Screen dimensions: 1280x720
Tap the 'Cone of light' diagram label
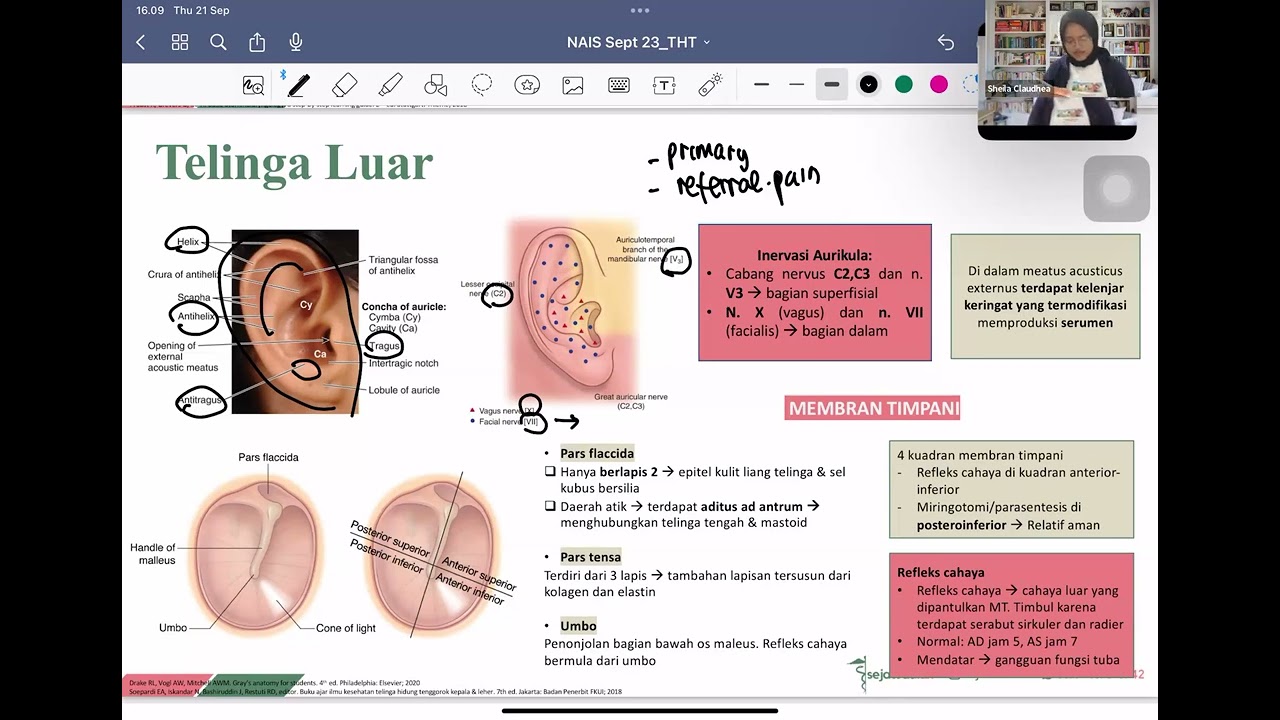coord(346,628)
